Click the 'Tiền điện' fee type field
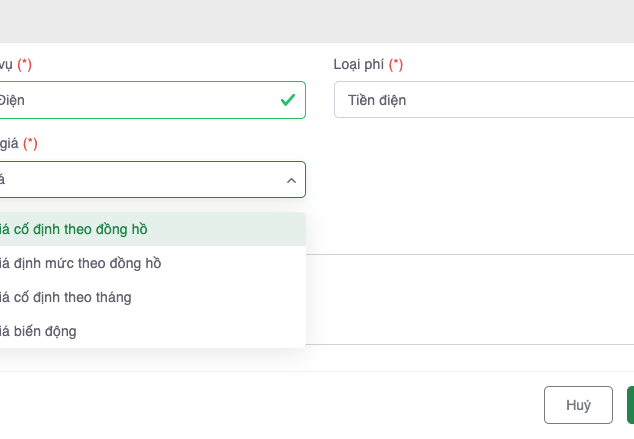This screenshot has width=634, height=439. pyautogui.click(x=480, y=100)
